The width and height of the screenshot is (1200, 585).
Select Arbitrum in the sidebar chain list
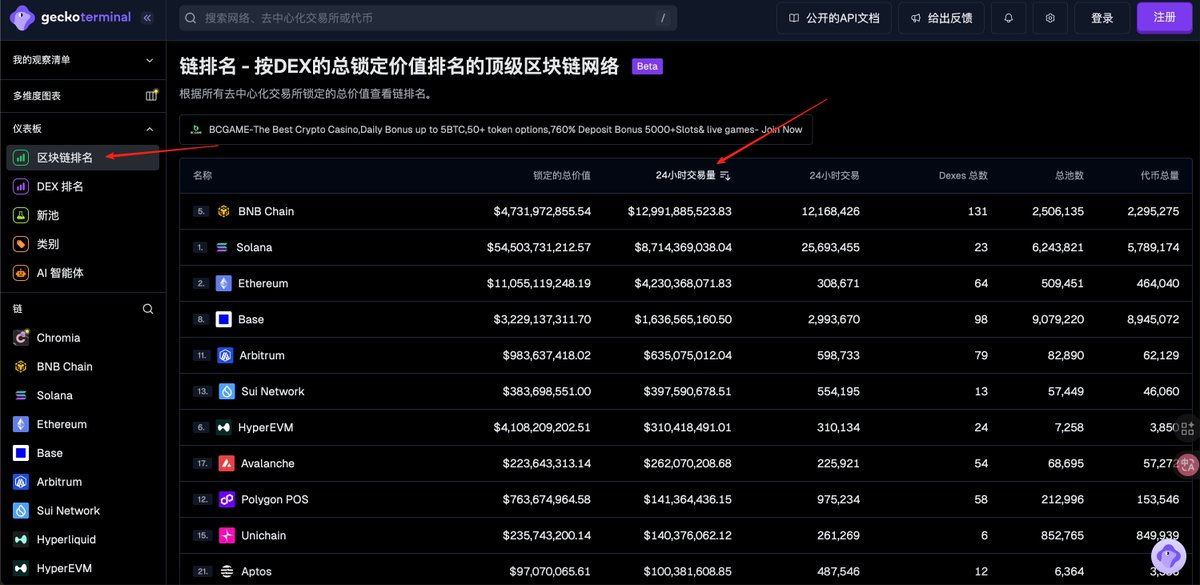(83, 482)
